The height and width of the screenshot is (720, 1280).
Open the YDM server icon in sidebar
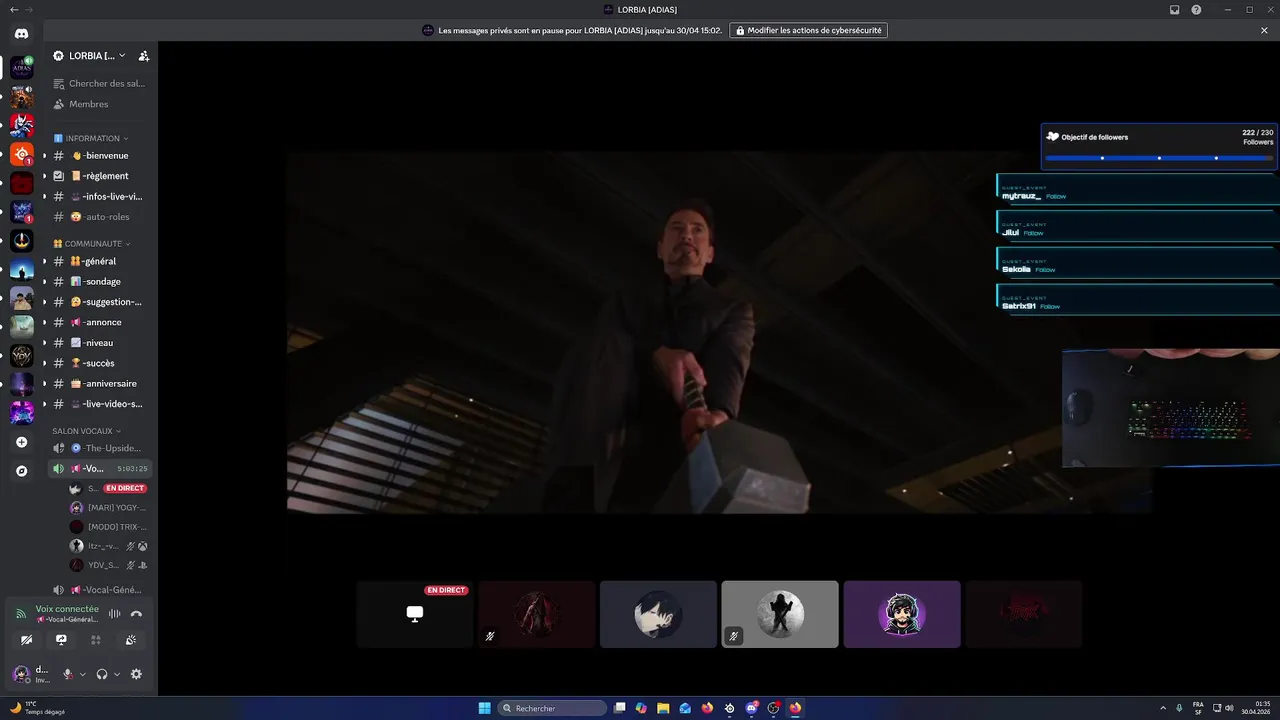pos(21,356)
